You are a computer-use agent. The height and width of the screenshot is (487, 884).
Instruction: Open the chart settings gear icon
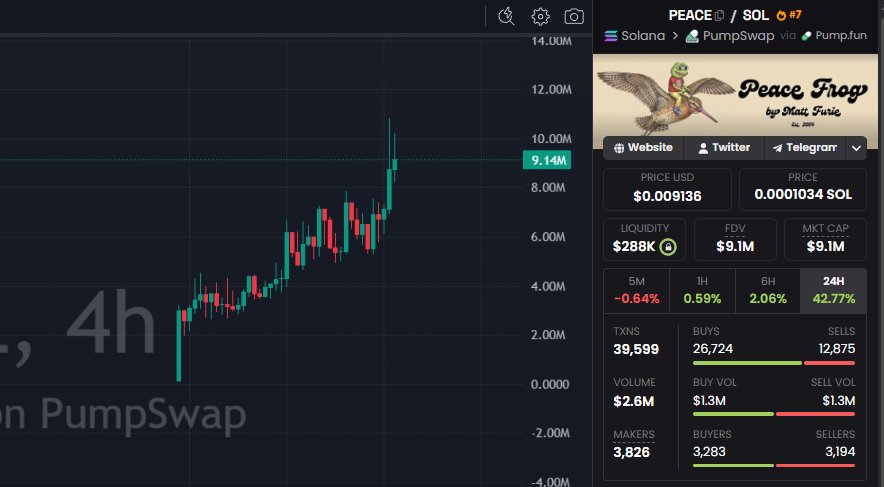click(540, 16)
